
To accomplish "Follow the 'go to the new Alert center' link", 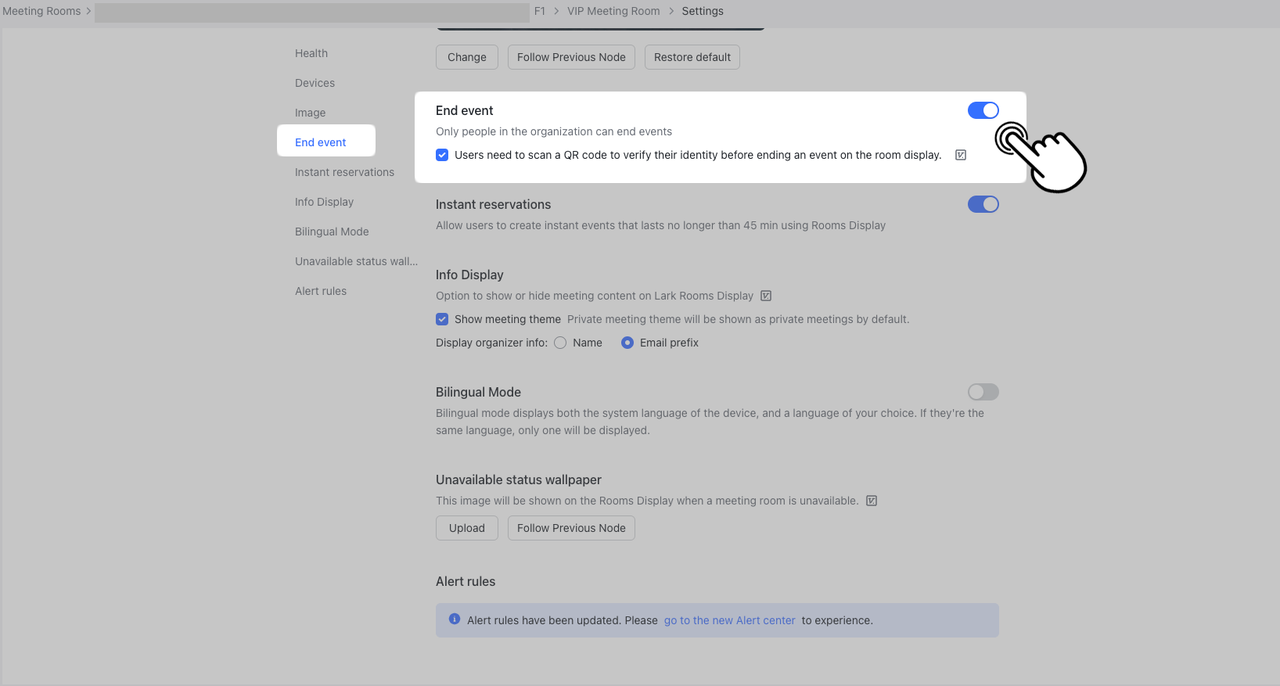I will pyautogui.click(x=729, y=620).
